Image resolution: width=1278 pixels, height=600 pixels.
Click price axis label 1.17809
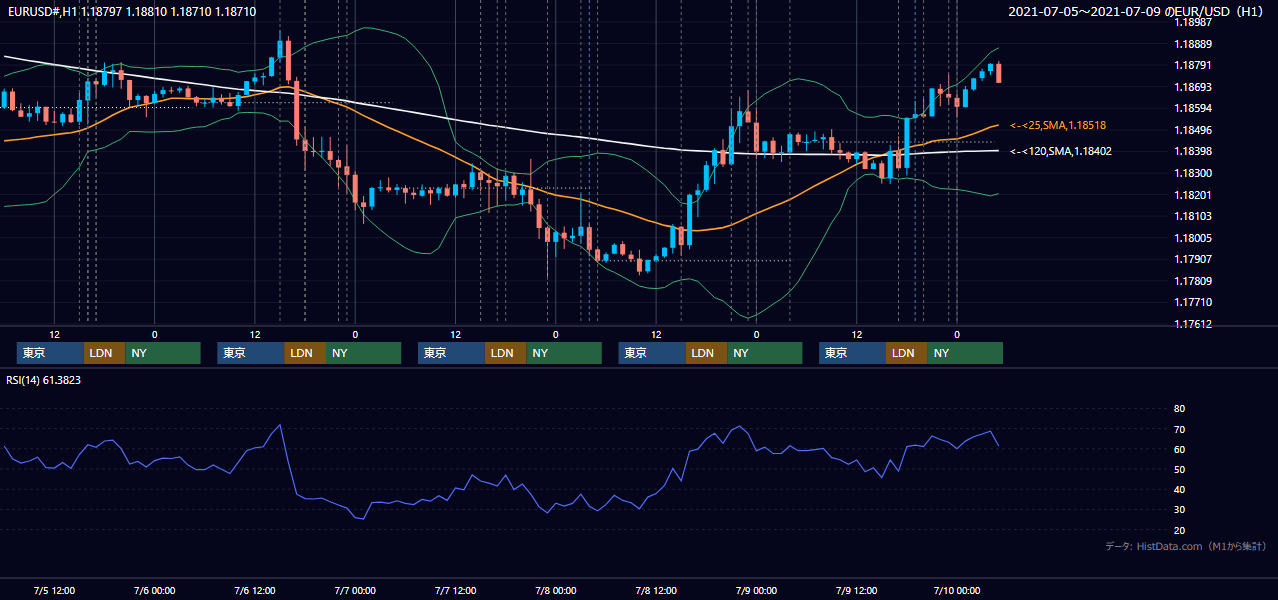point(1193,281)
